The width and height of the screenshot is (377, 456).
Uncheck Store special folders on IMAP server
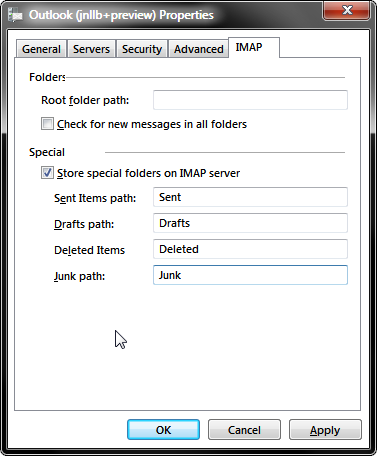coord(47,173)
